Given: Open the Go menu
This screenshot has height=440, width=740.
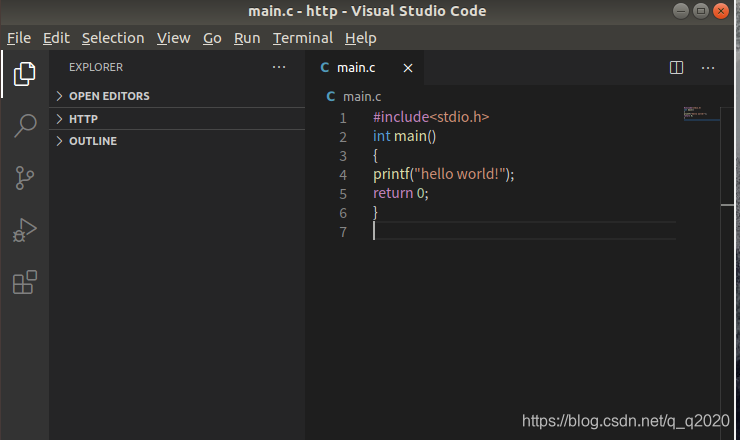Looking at the screenshot, I should pyautogui.click(x=212, y=38).
